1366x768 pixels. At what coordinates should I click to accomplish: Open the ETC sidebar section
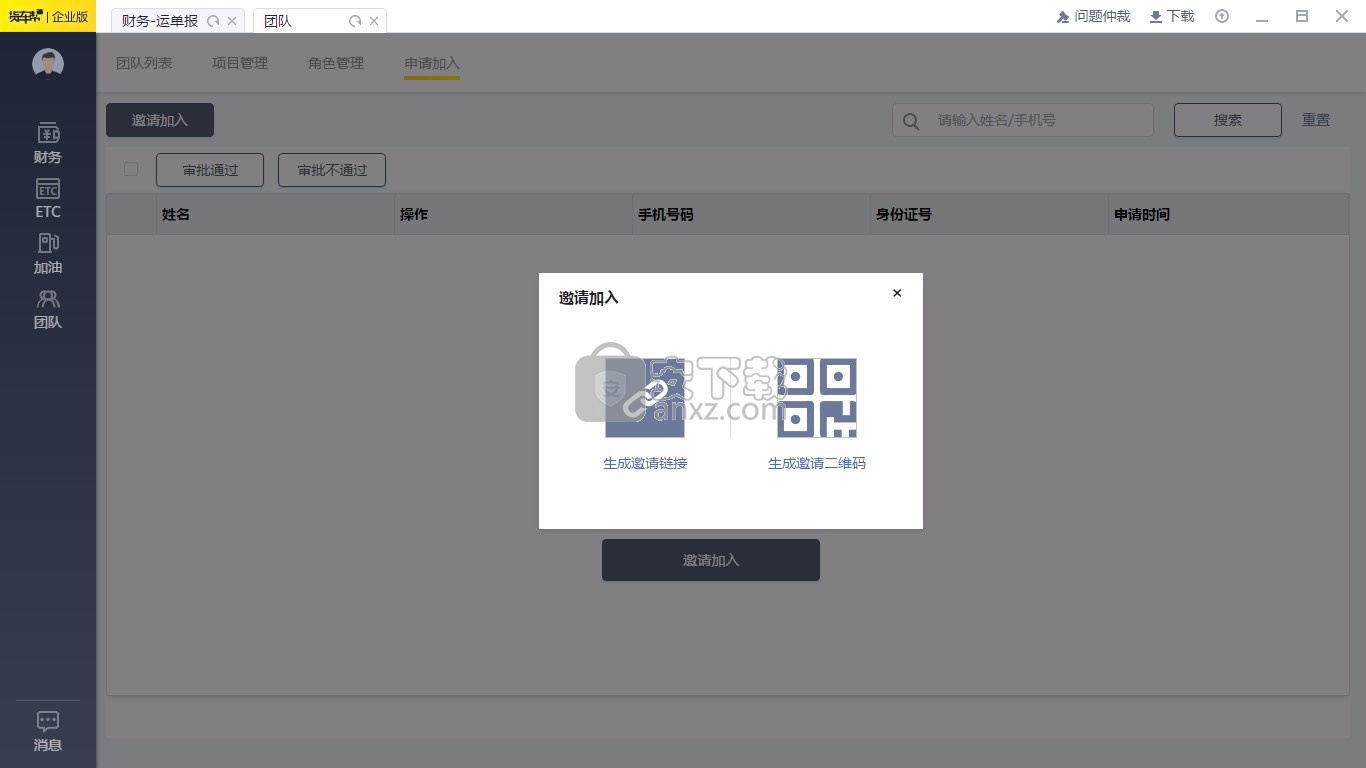click(48, 199)
